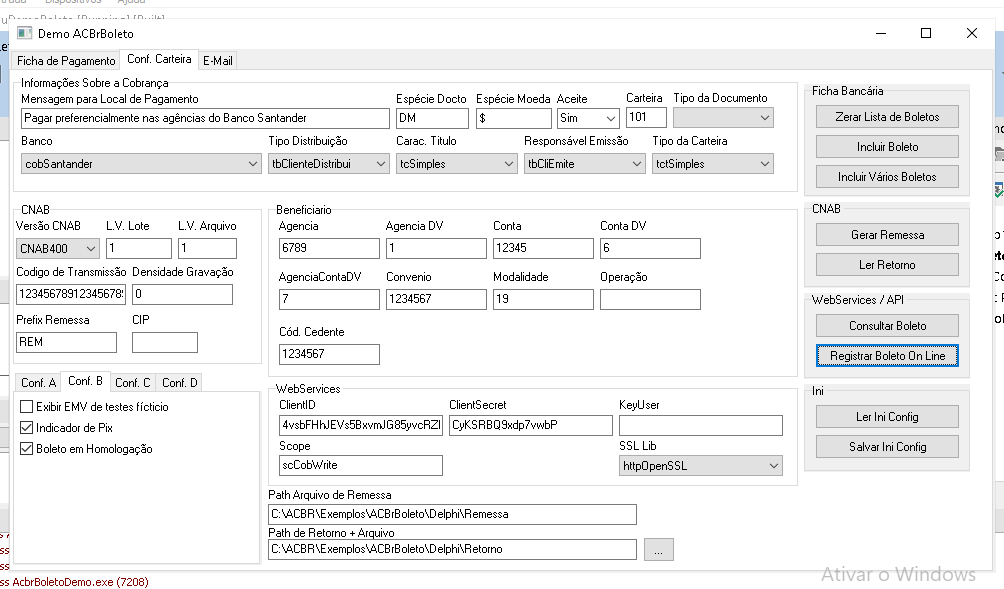Viewport: 1004px width, 589px height.
Task: Click the empty KeyUser field
Action: (x=700, y=425)
